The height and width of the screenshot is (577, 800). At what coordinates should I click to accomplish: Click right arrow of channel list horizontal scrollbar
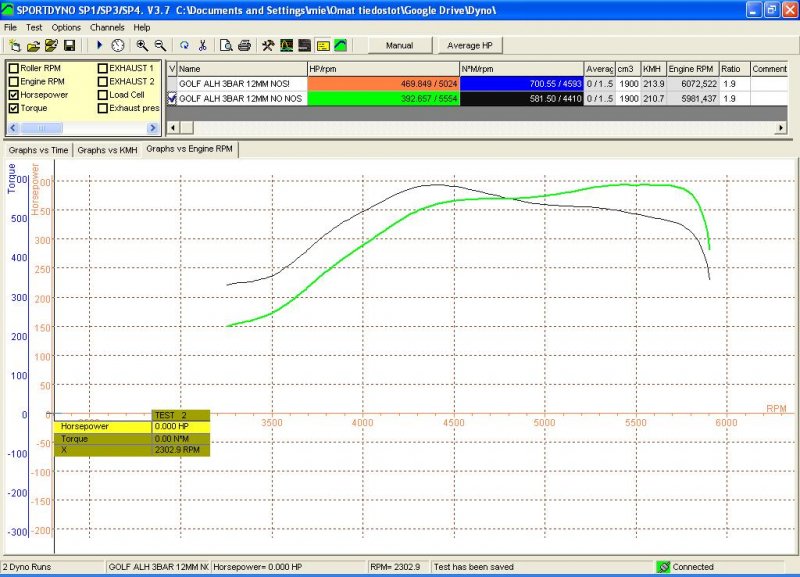point(154,128)
